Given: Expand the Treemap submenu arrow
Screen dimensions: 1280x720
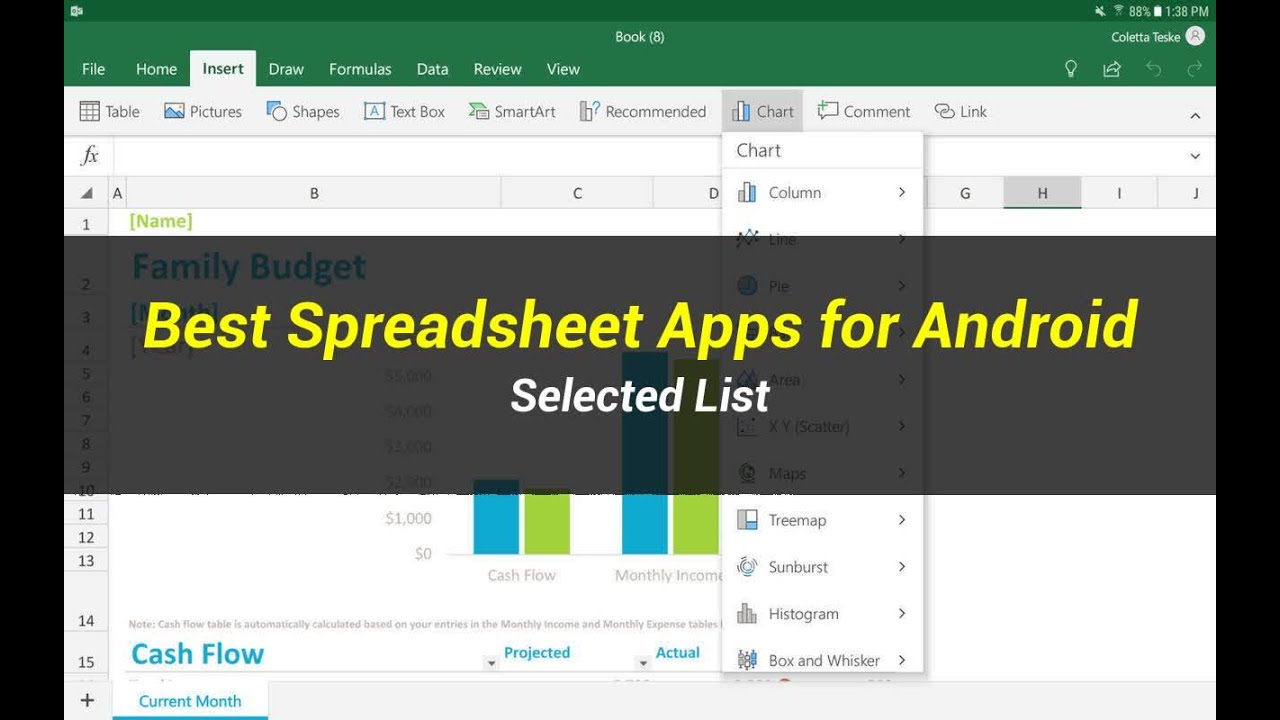Looking at the screenshot, I should pos(902,520).
